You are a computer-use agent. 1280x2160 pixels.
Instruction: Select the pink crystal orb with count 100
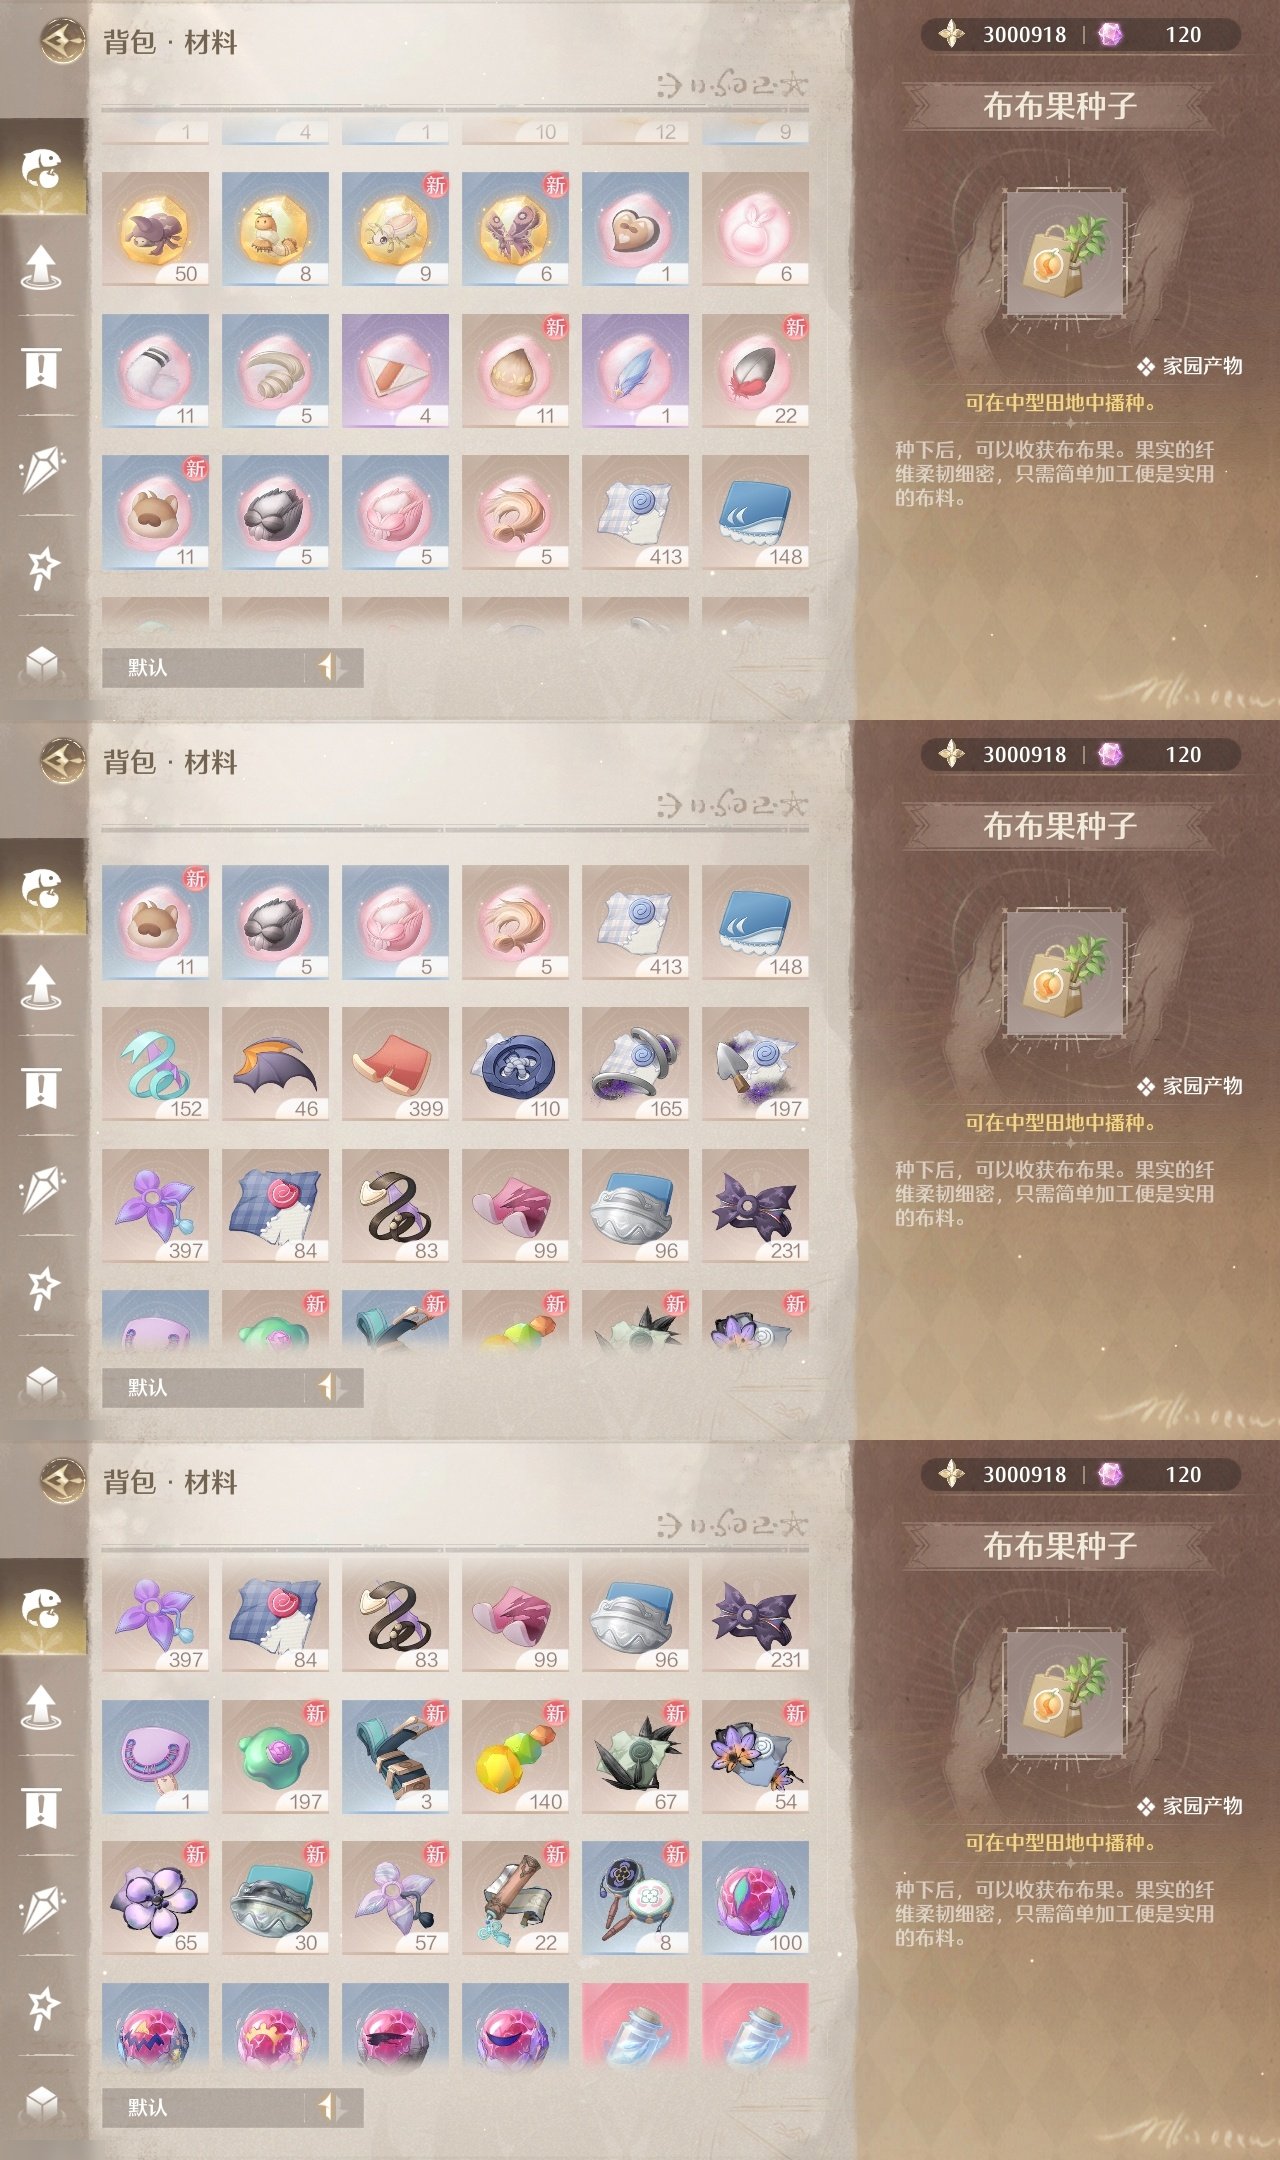755,1898
